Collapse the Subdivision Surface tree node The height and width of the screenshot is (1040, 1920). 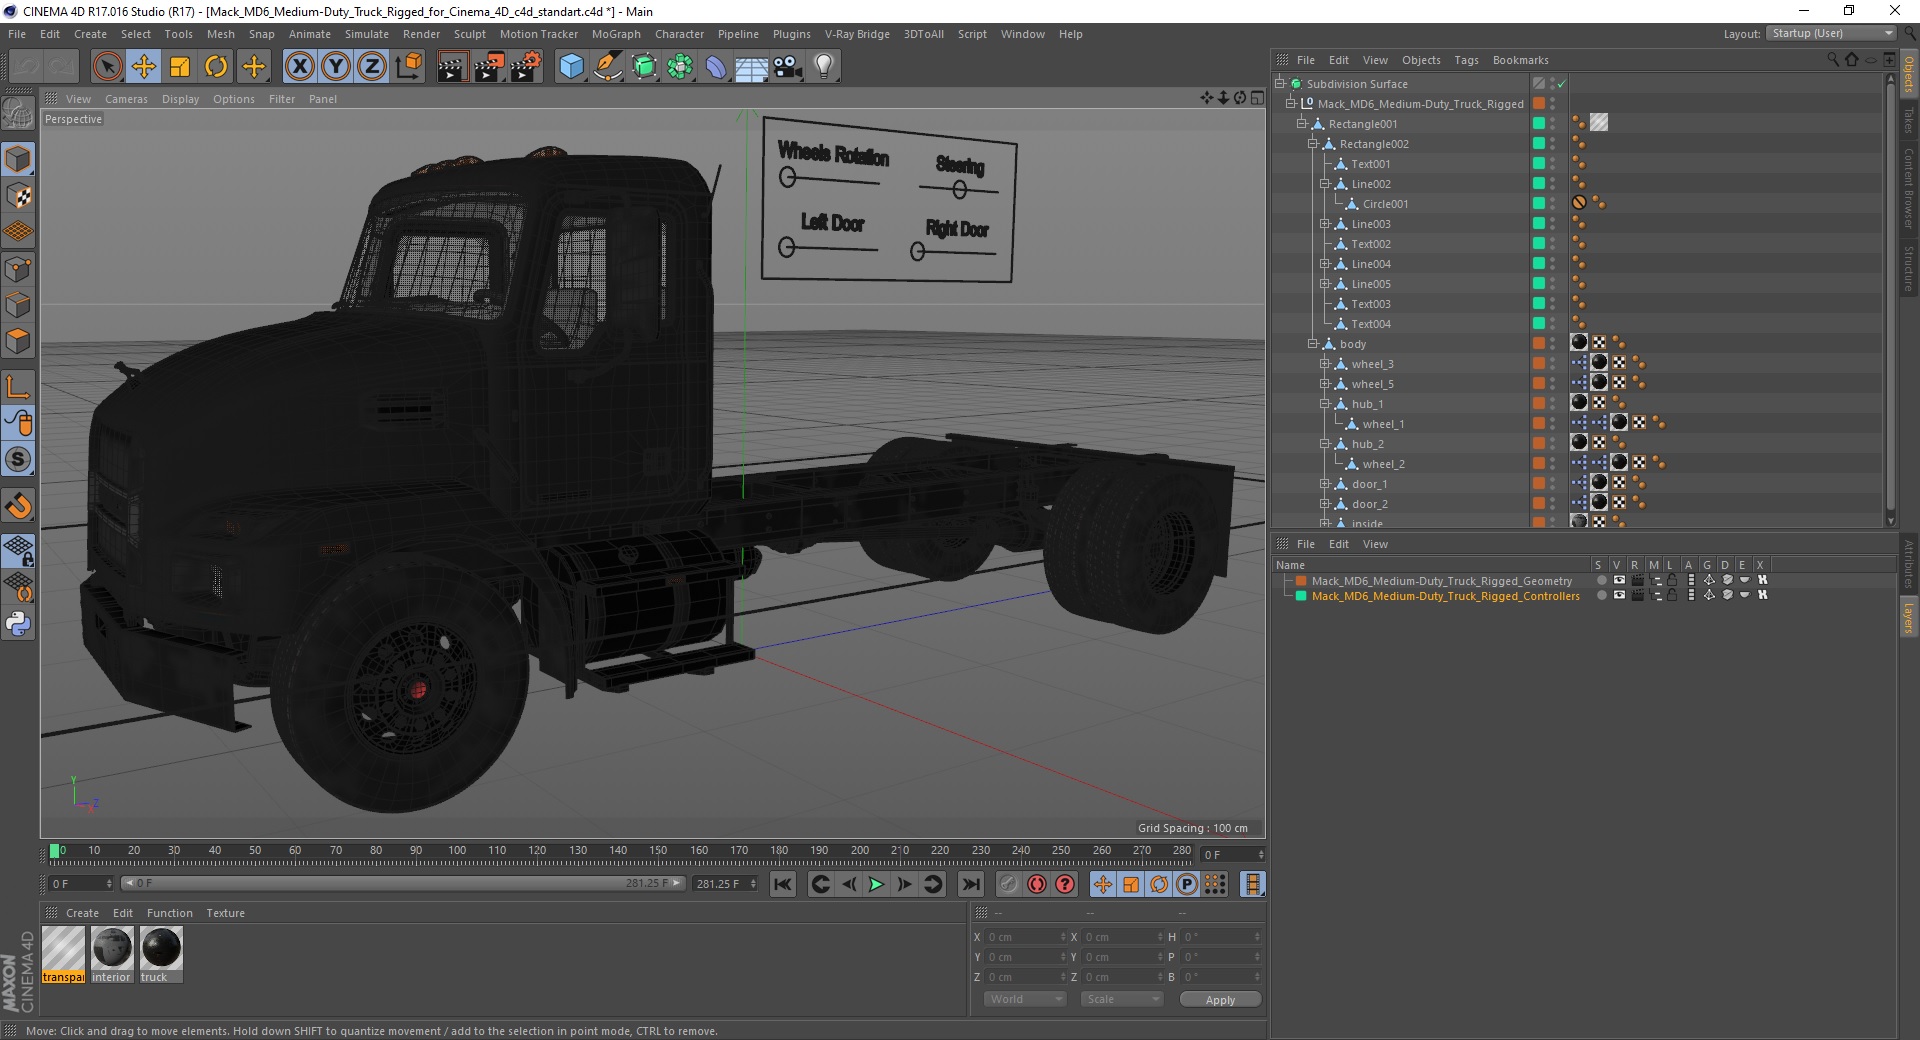(x=1279, y=84)
